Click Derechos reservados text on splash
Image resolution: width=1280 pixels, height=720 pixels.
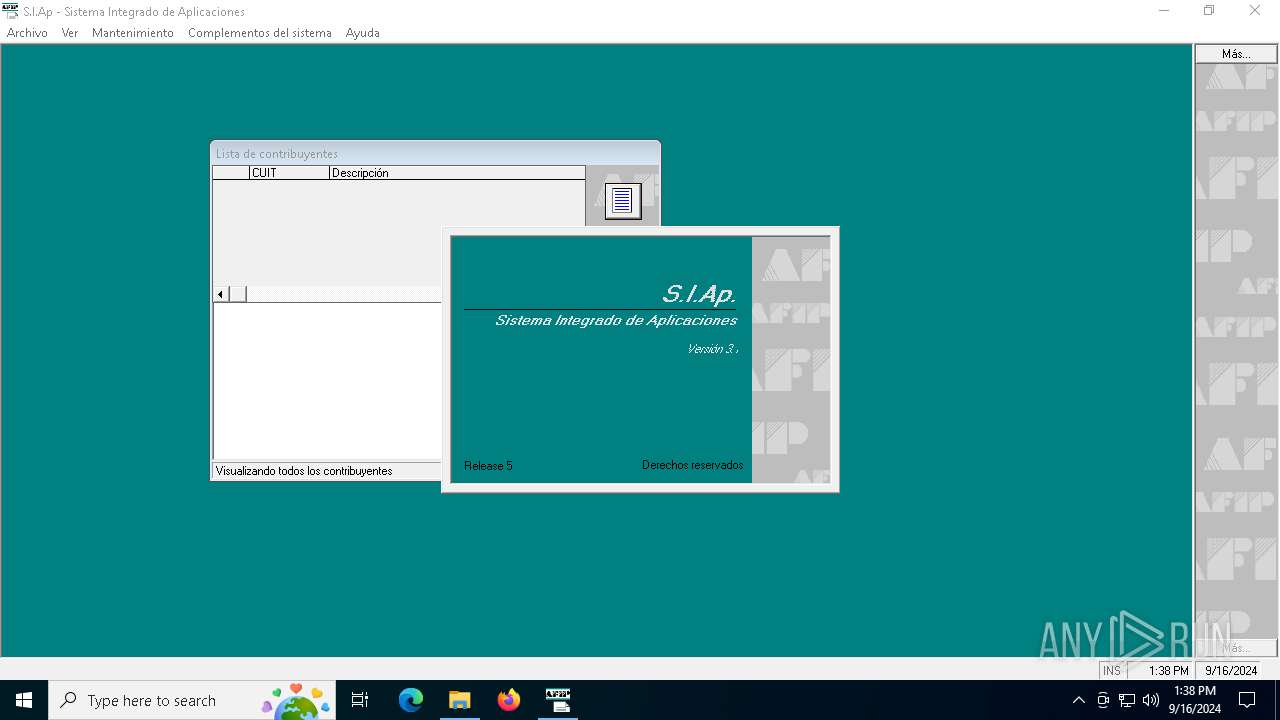pyautogui.click(x=692, y=465)
